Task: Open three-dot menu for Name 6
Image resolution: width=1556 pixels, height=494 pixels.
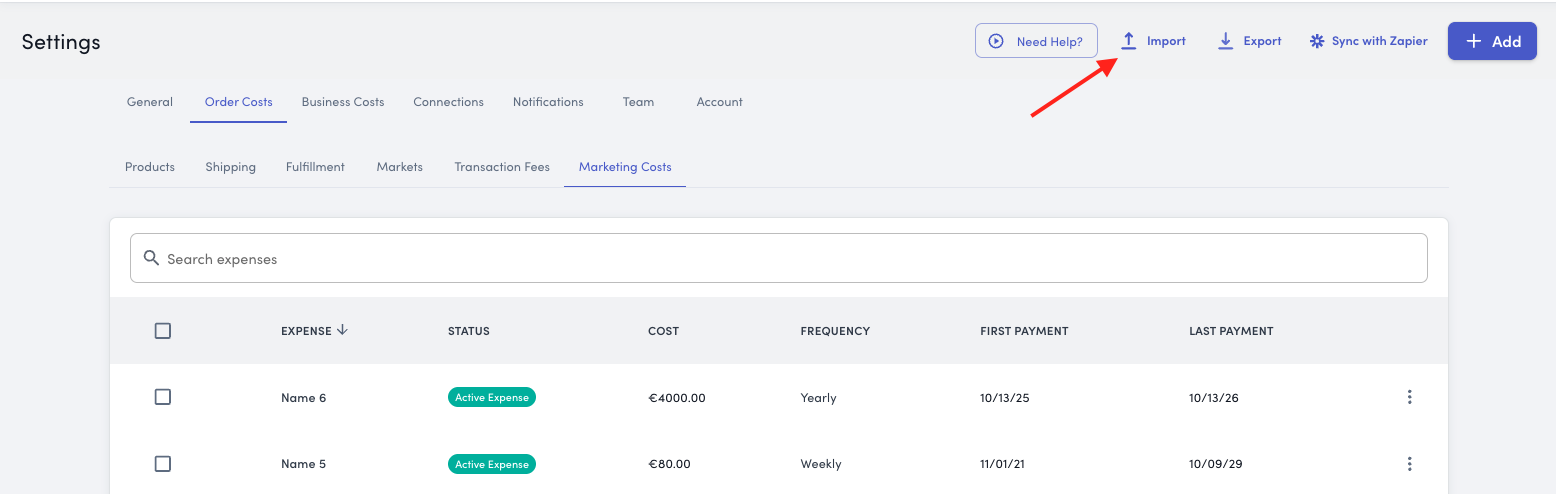Action: click(x=1409, y=397)
